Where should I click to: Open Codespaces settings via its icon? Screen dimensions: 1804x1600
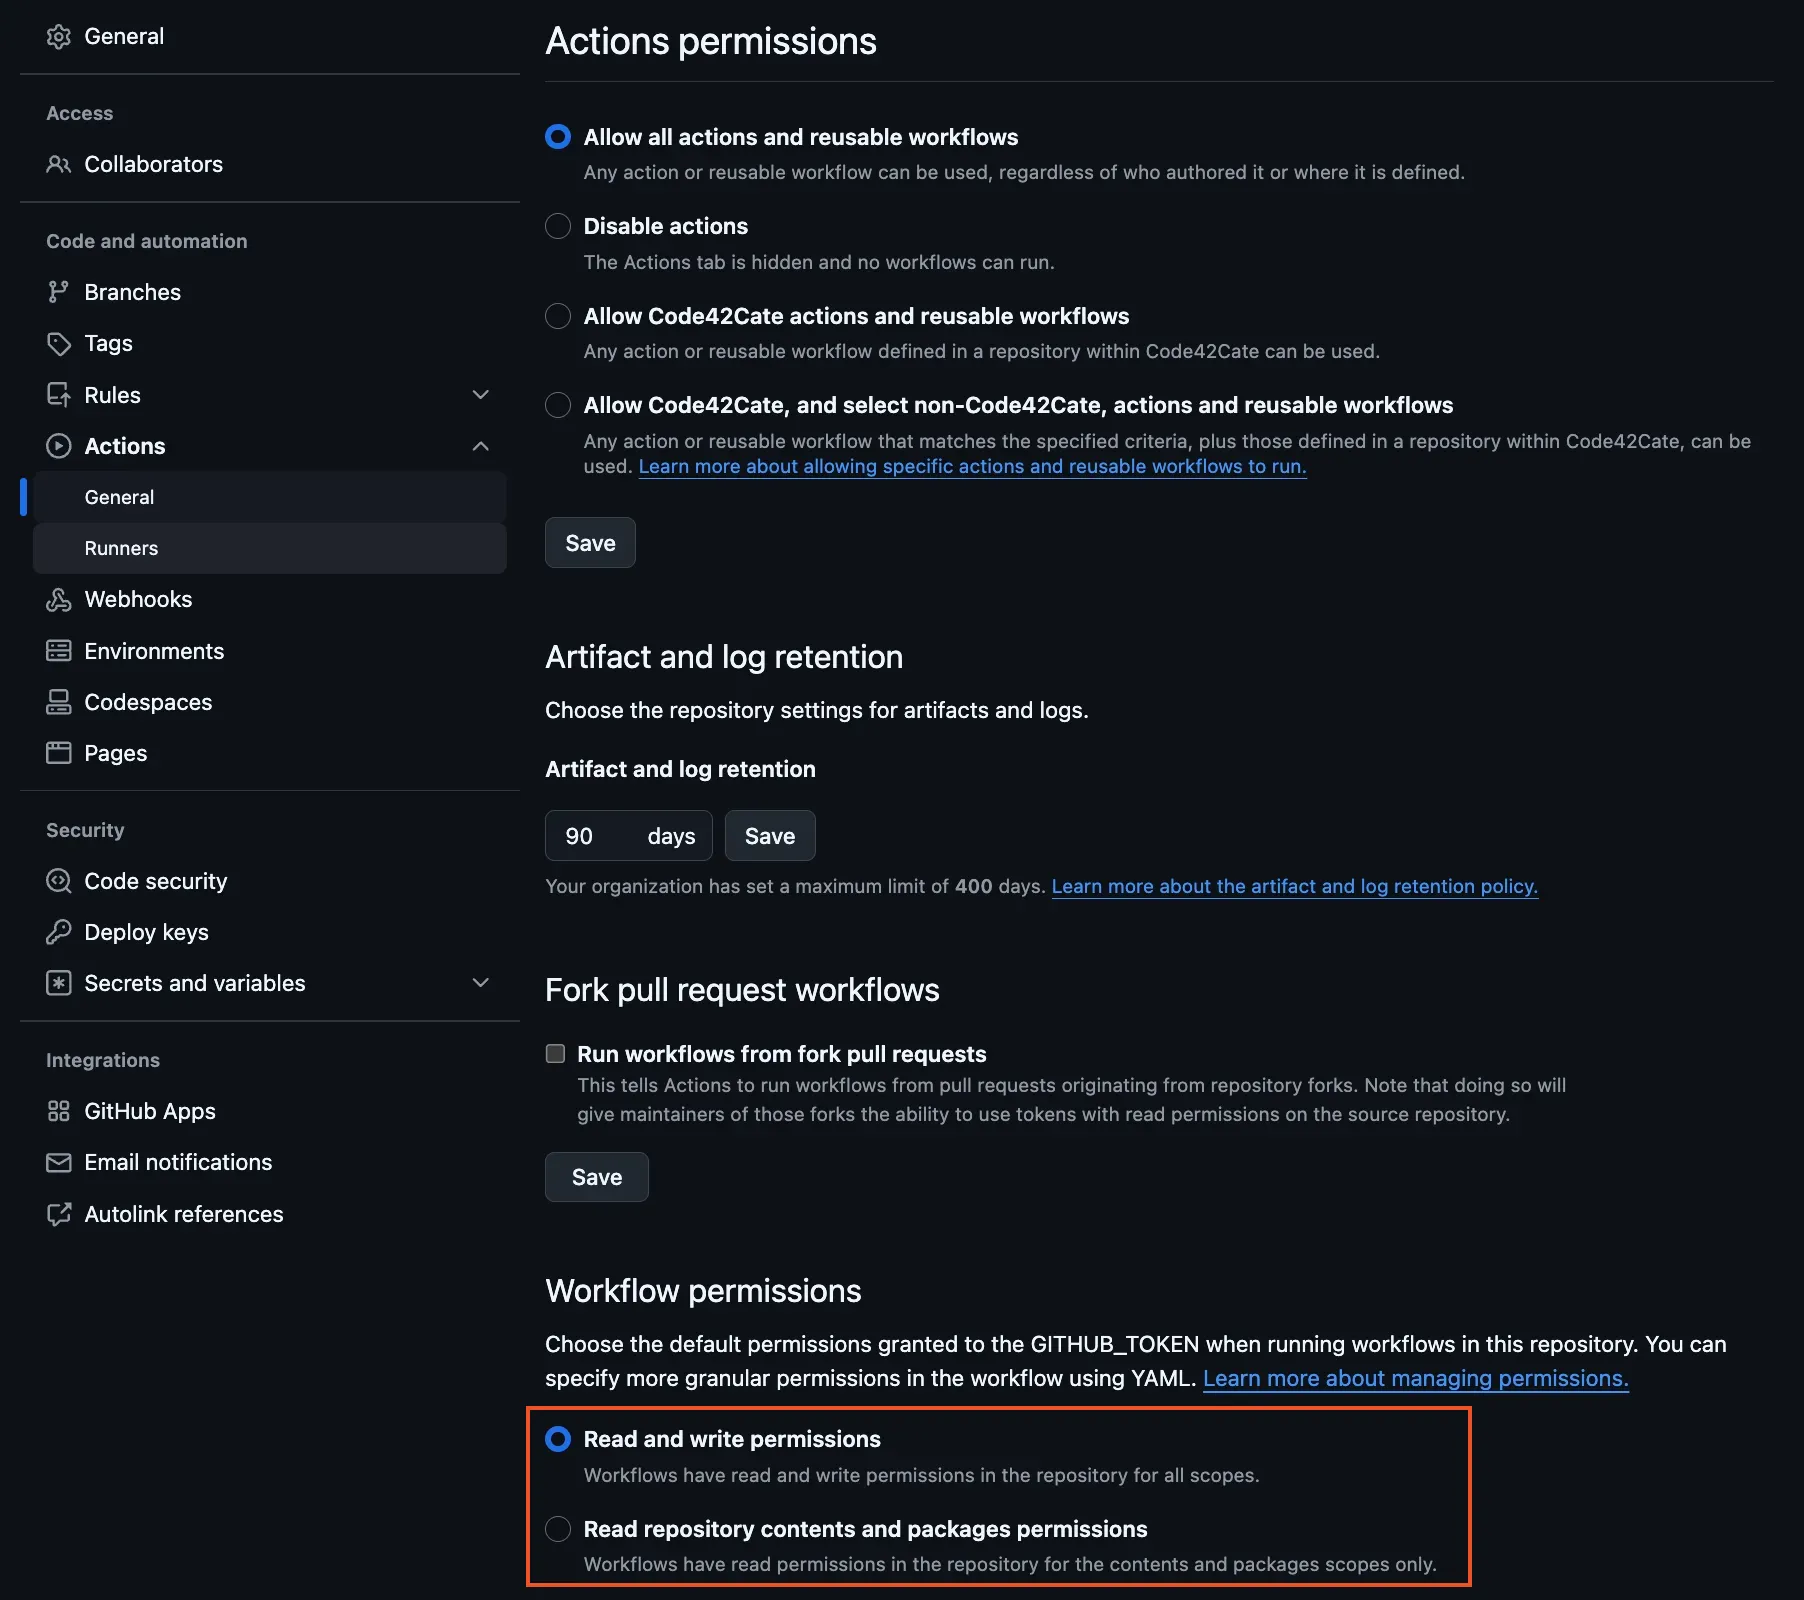point(59,701)
